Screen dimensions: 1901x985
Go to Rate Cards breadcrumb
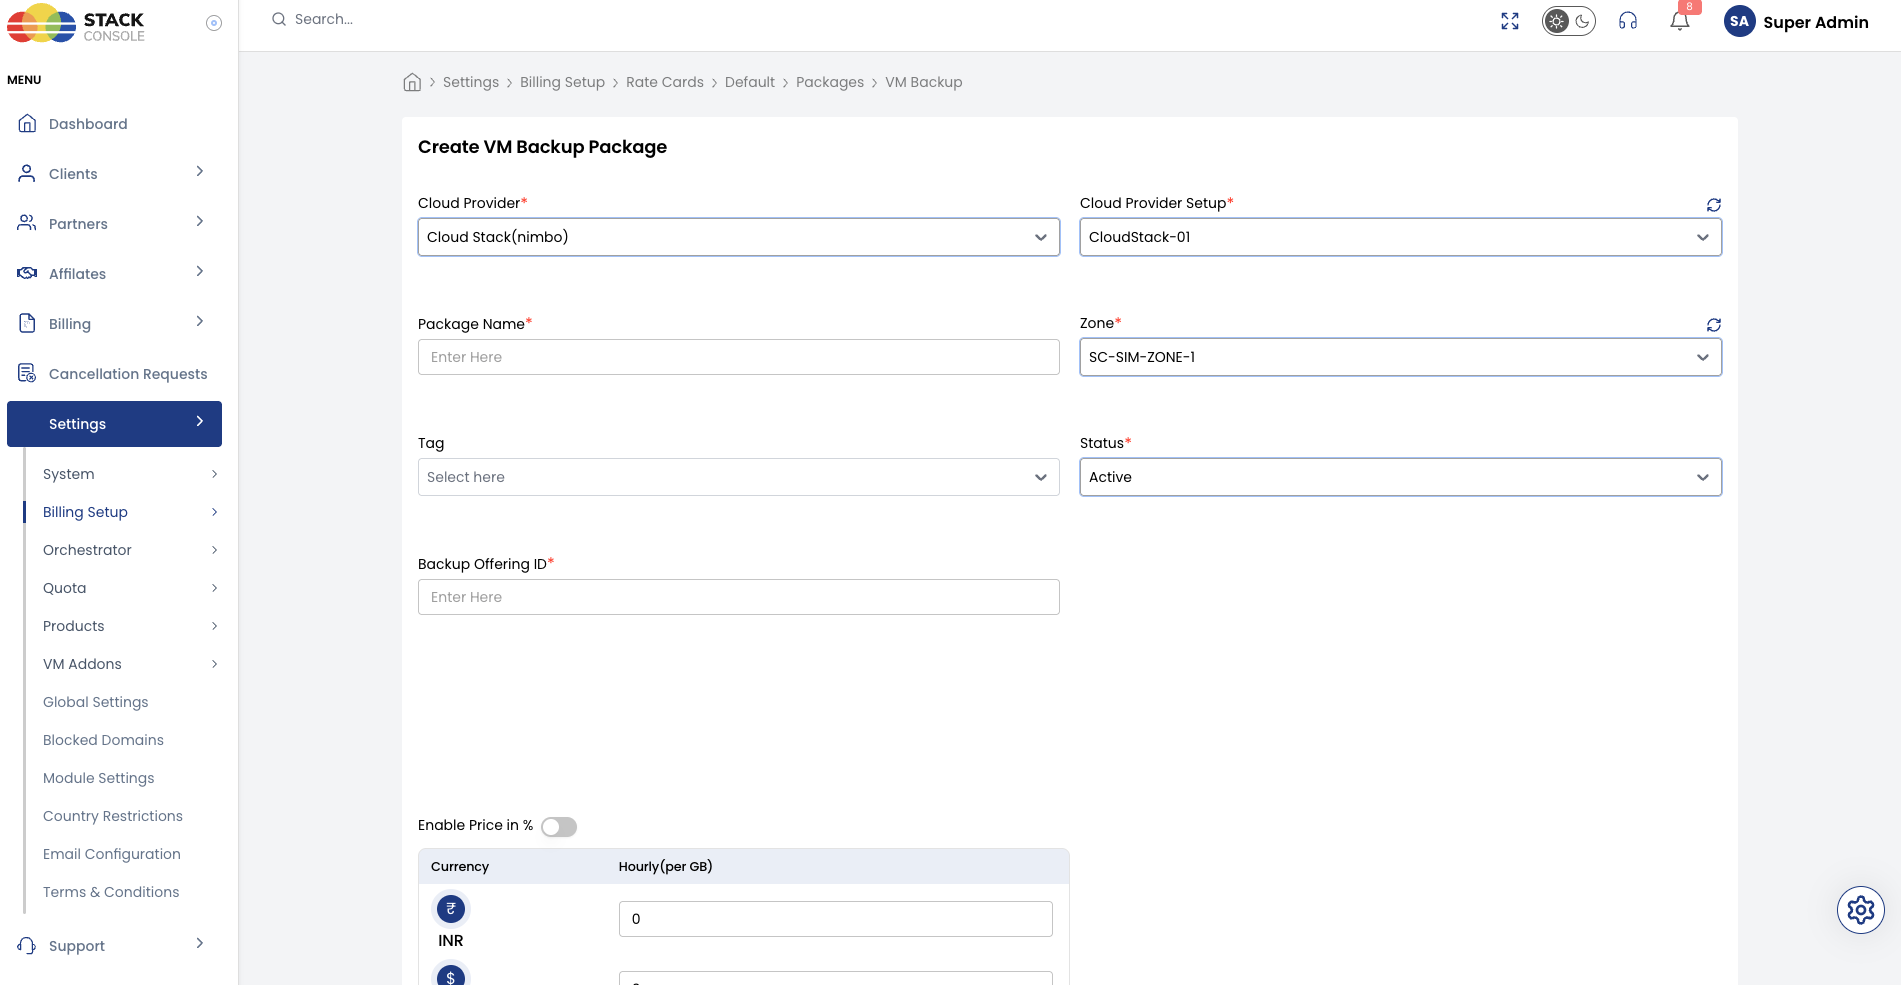click(665, 82)
